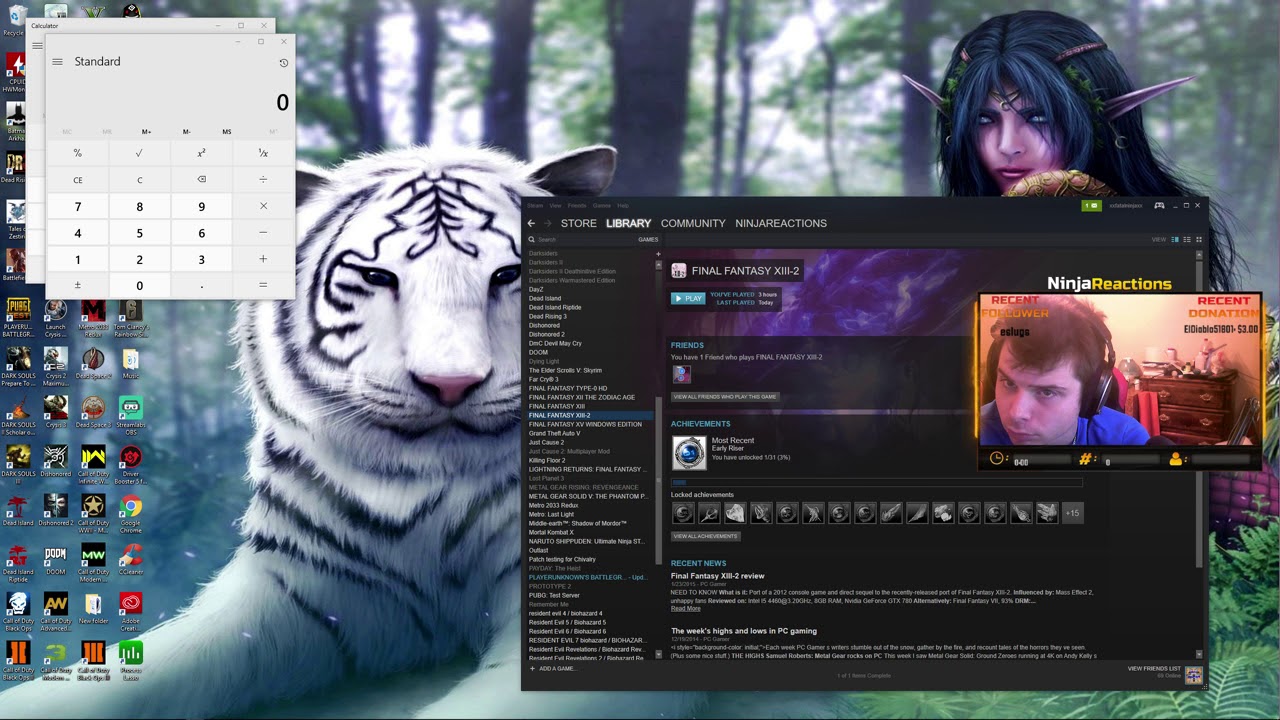The width and height of the screenshot is (1280, 720).
Task: Click the Early Riser achievement icon
Action: point(689,453)
